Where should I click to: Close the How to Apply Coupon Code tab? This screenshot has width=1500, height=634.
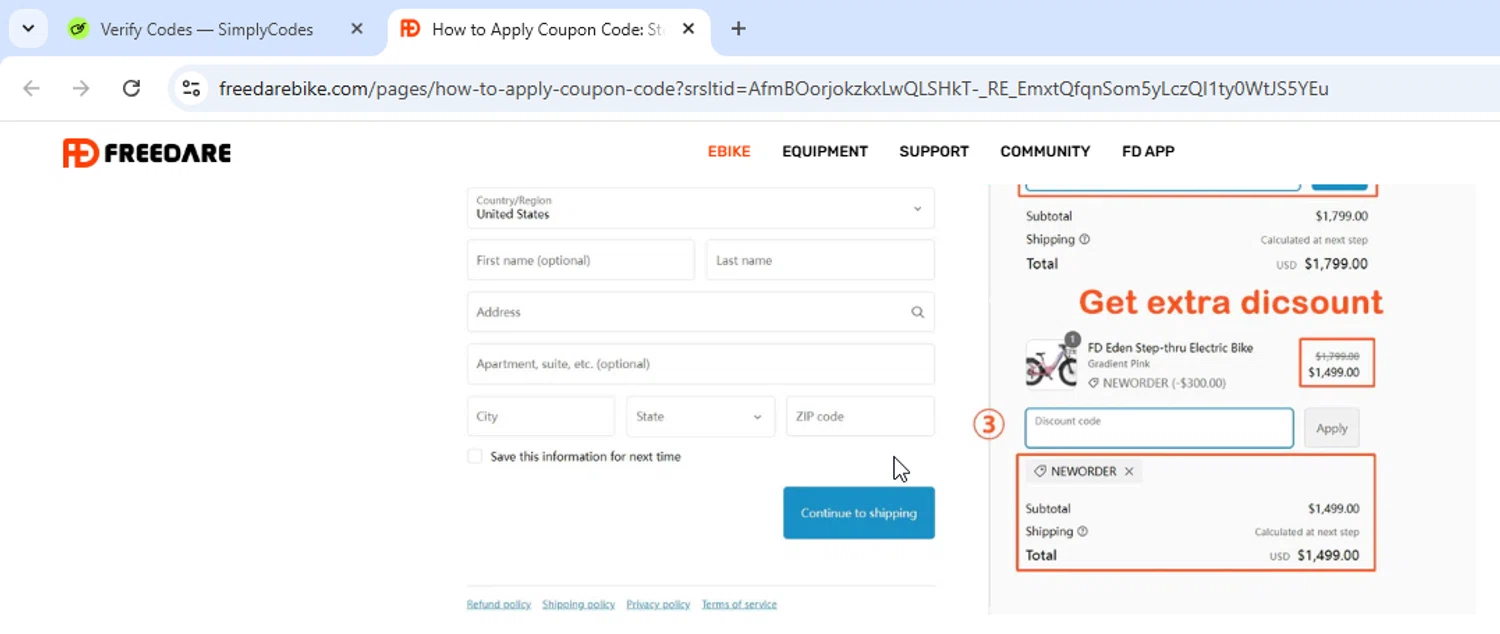688,29
